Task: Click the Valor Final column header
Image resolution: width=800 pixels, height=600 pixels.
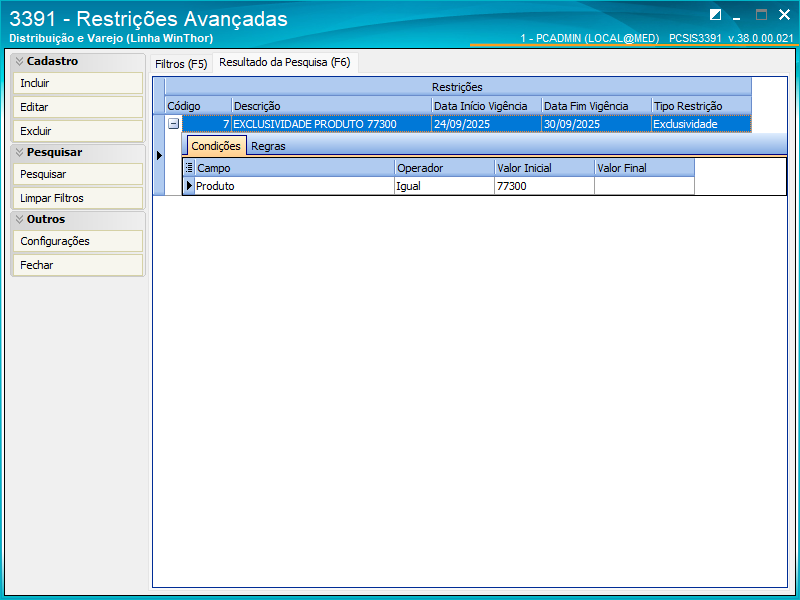Action: (644, 168)
